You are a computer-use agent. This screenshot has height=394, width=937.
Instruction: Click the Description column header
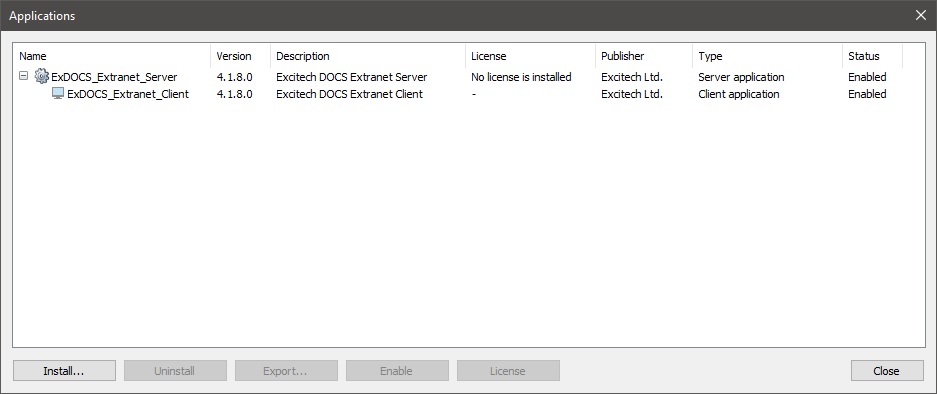tap(368, 56)
